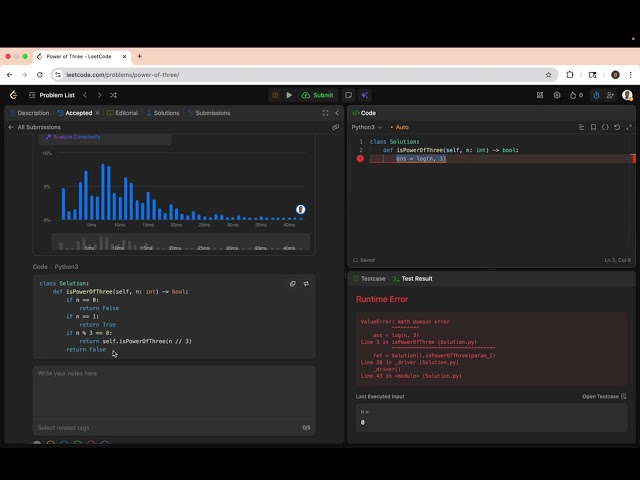Image resolution: width=640 pixels, height=480 pixels.
Task: Toggle fullscreen for the code editor
Action: coord(629,127)
